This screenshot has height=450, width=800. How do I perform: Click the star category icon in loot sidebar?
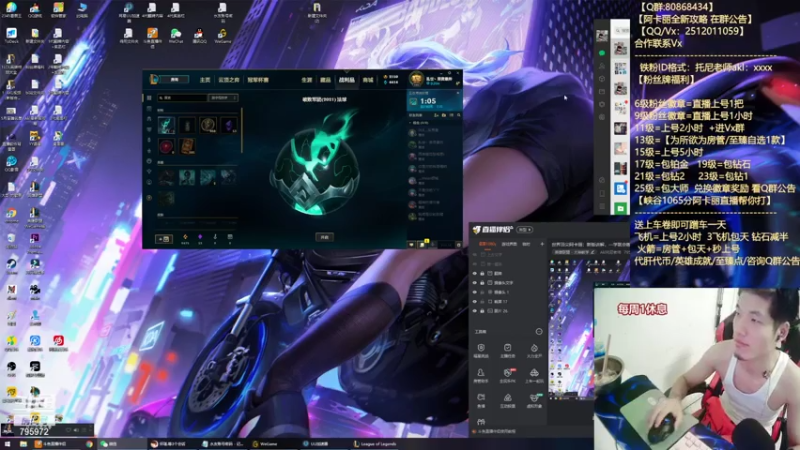(149, 151)
